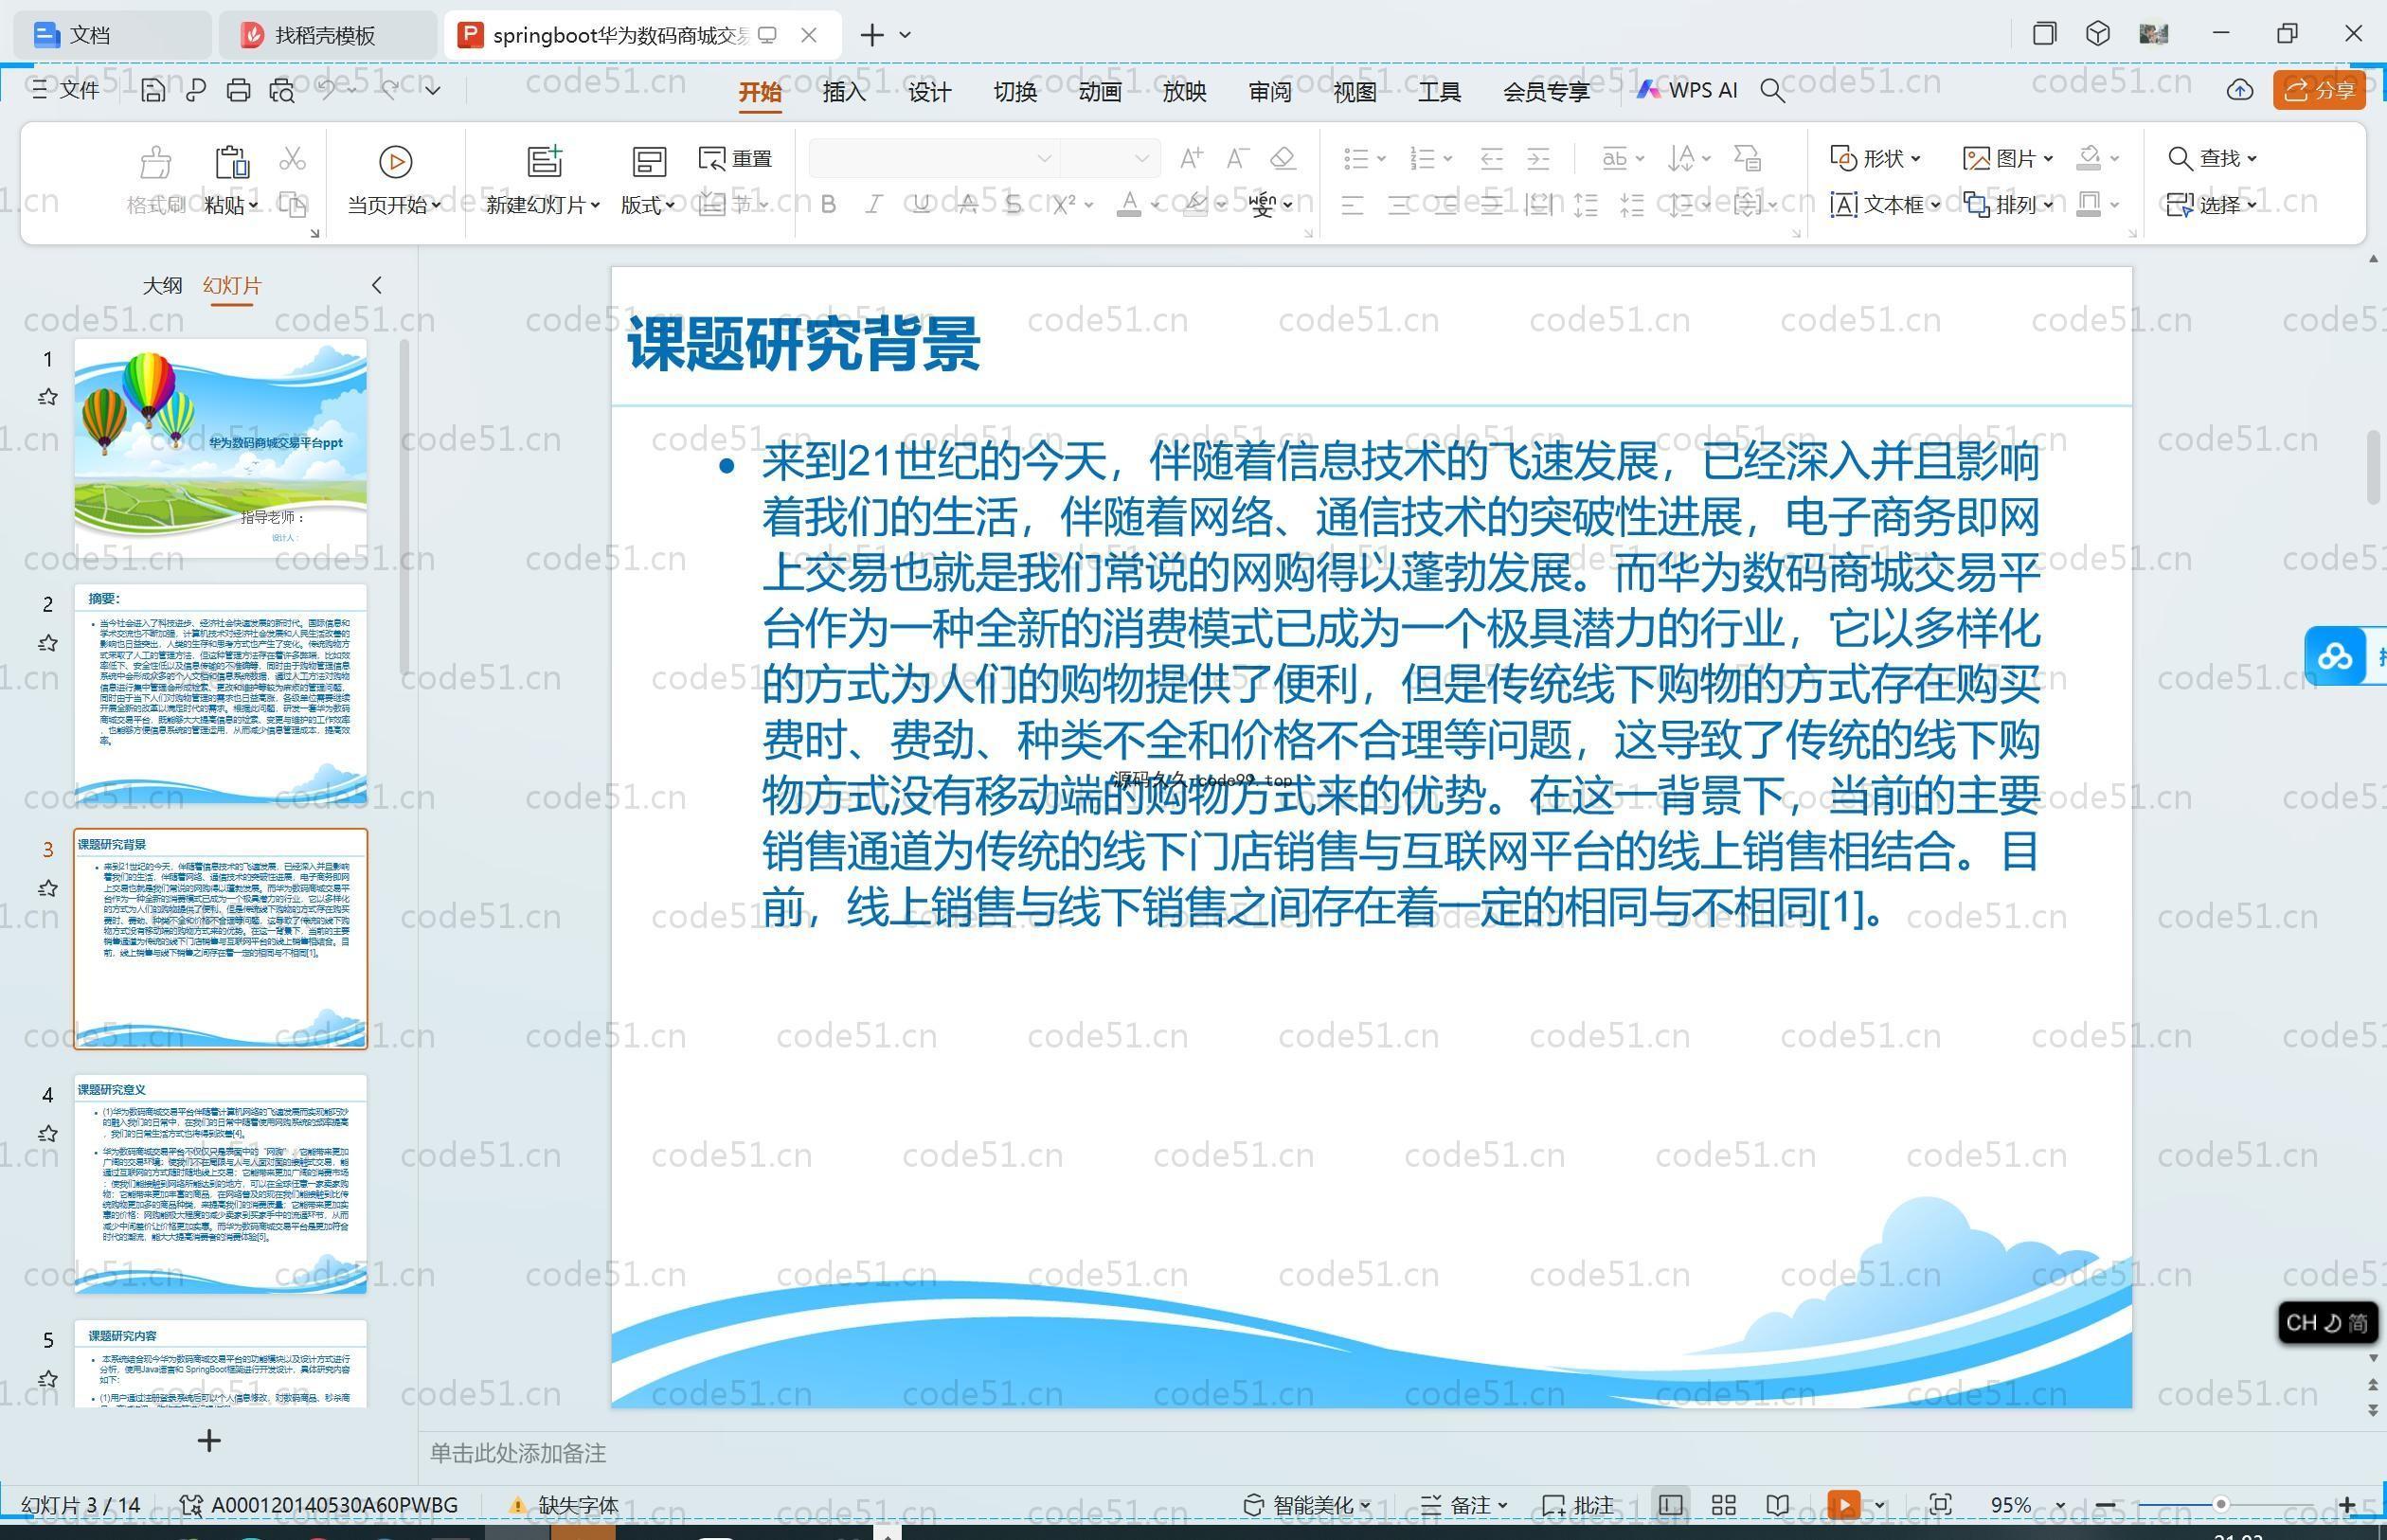Add new slide with plus button

[x=209, y=1441]
